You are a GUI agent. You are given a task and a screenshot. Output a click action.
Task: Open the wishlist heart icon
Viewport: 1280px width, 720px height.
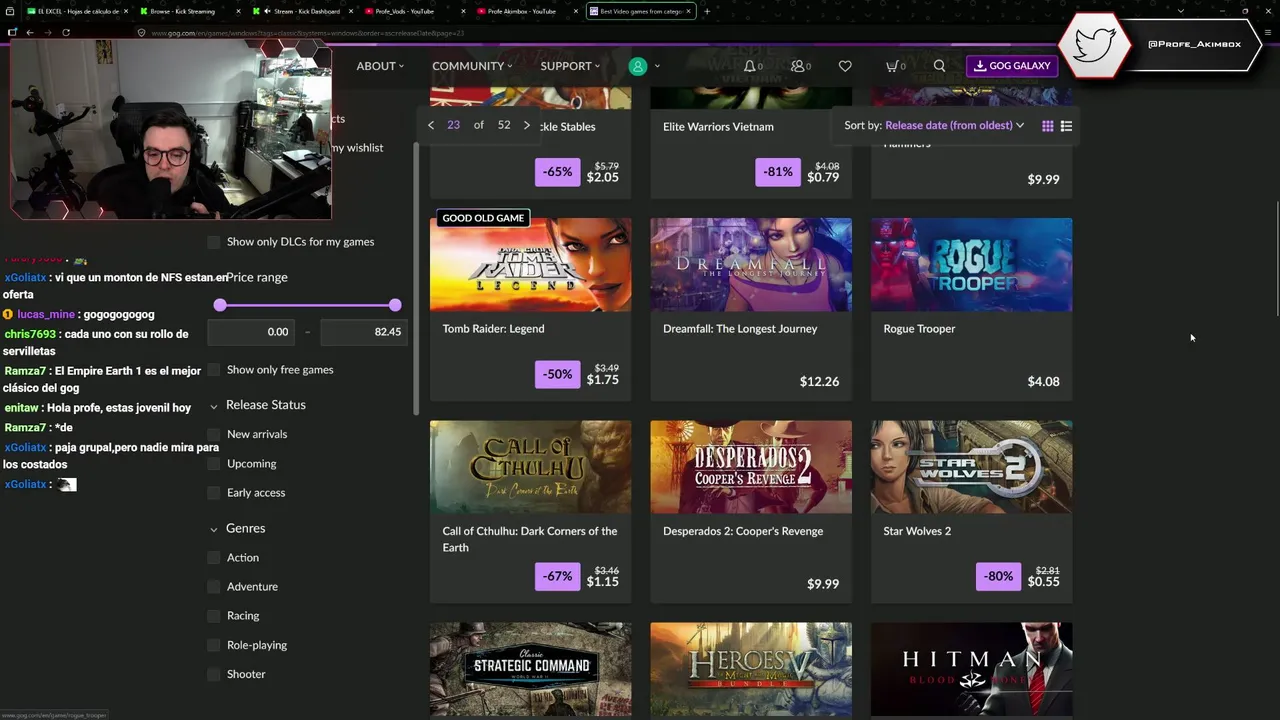pyautogui.click(x=845, y=66)
